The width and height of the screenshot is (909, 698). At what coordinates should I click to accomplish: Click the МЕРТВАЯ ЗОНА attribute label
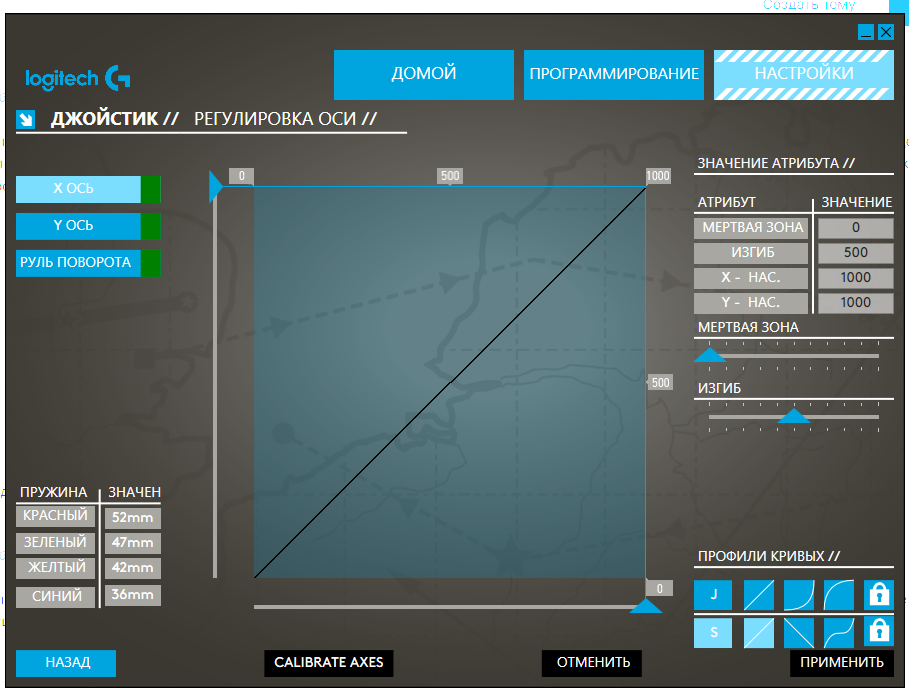tap(751, 228)
